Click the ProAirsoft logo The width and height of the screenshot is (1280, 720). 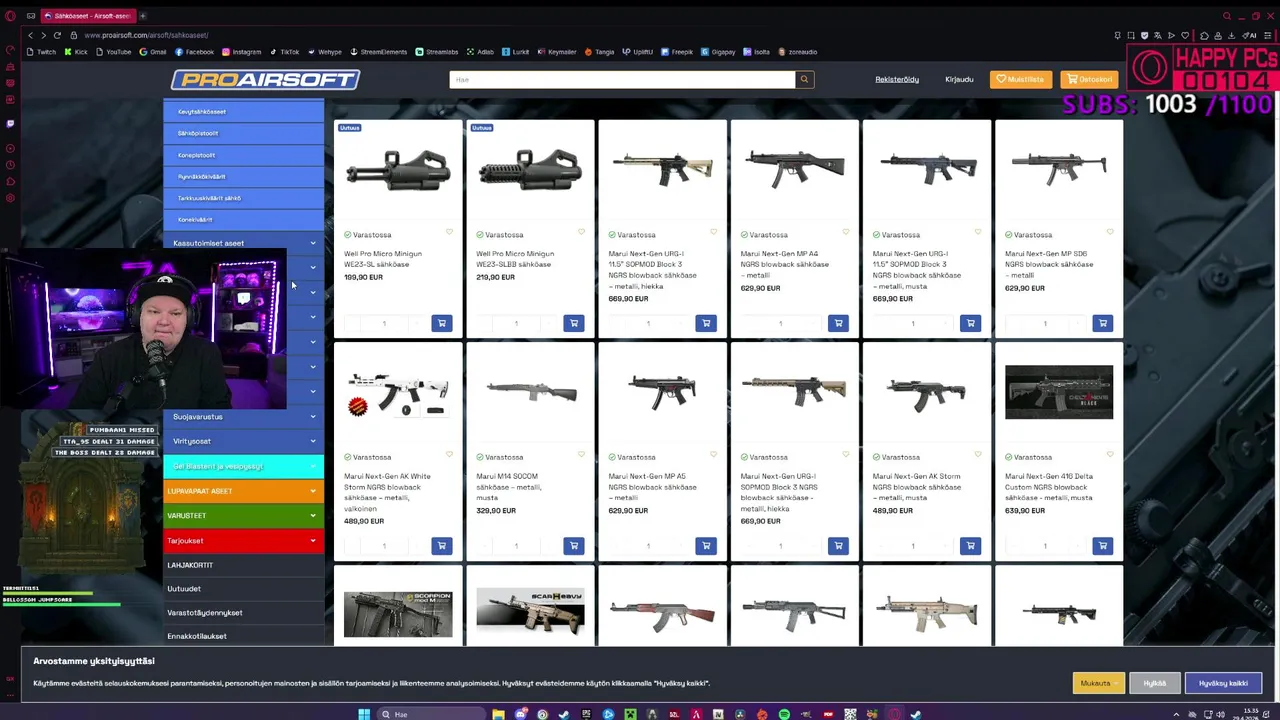[265, 79]
